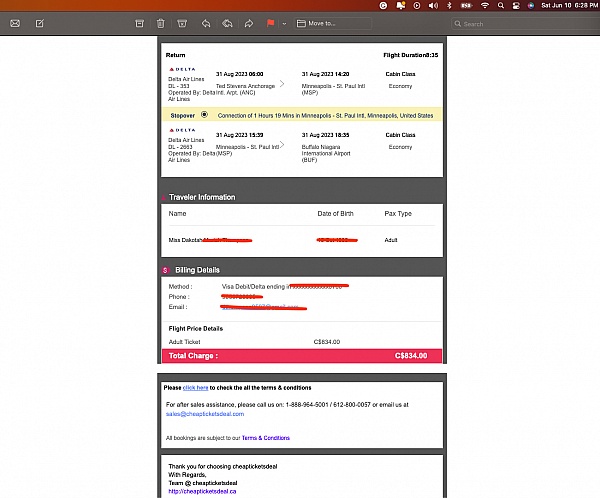Open the Now Playing menu bar icon
This screenshot has height=498, width=600.
coord(417,5)
